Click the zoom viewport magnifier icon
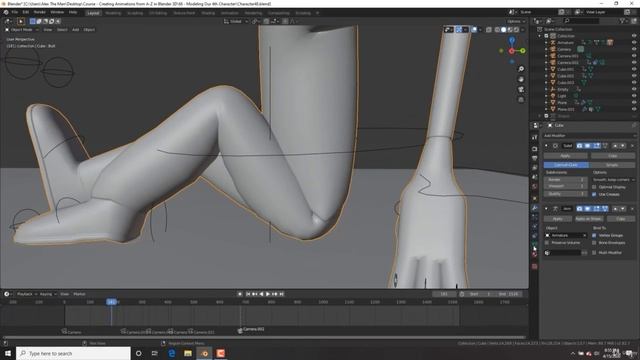 tap(521, 69)
